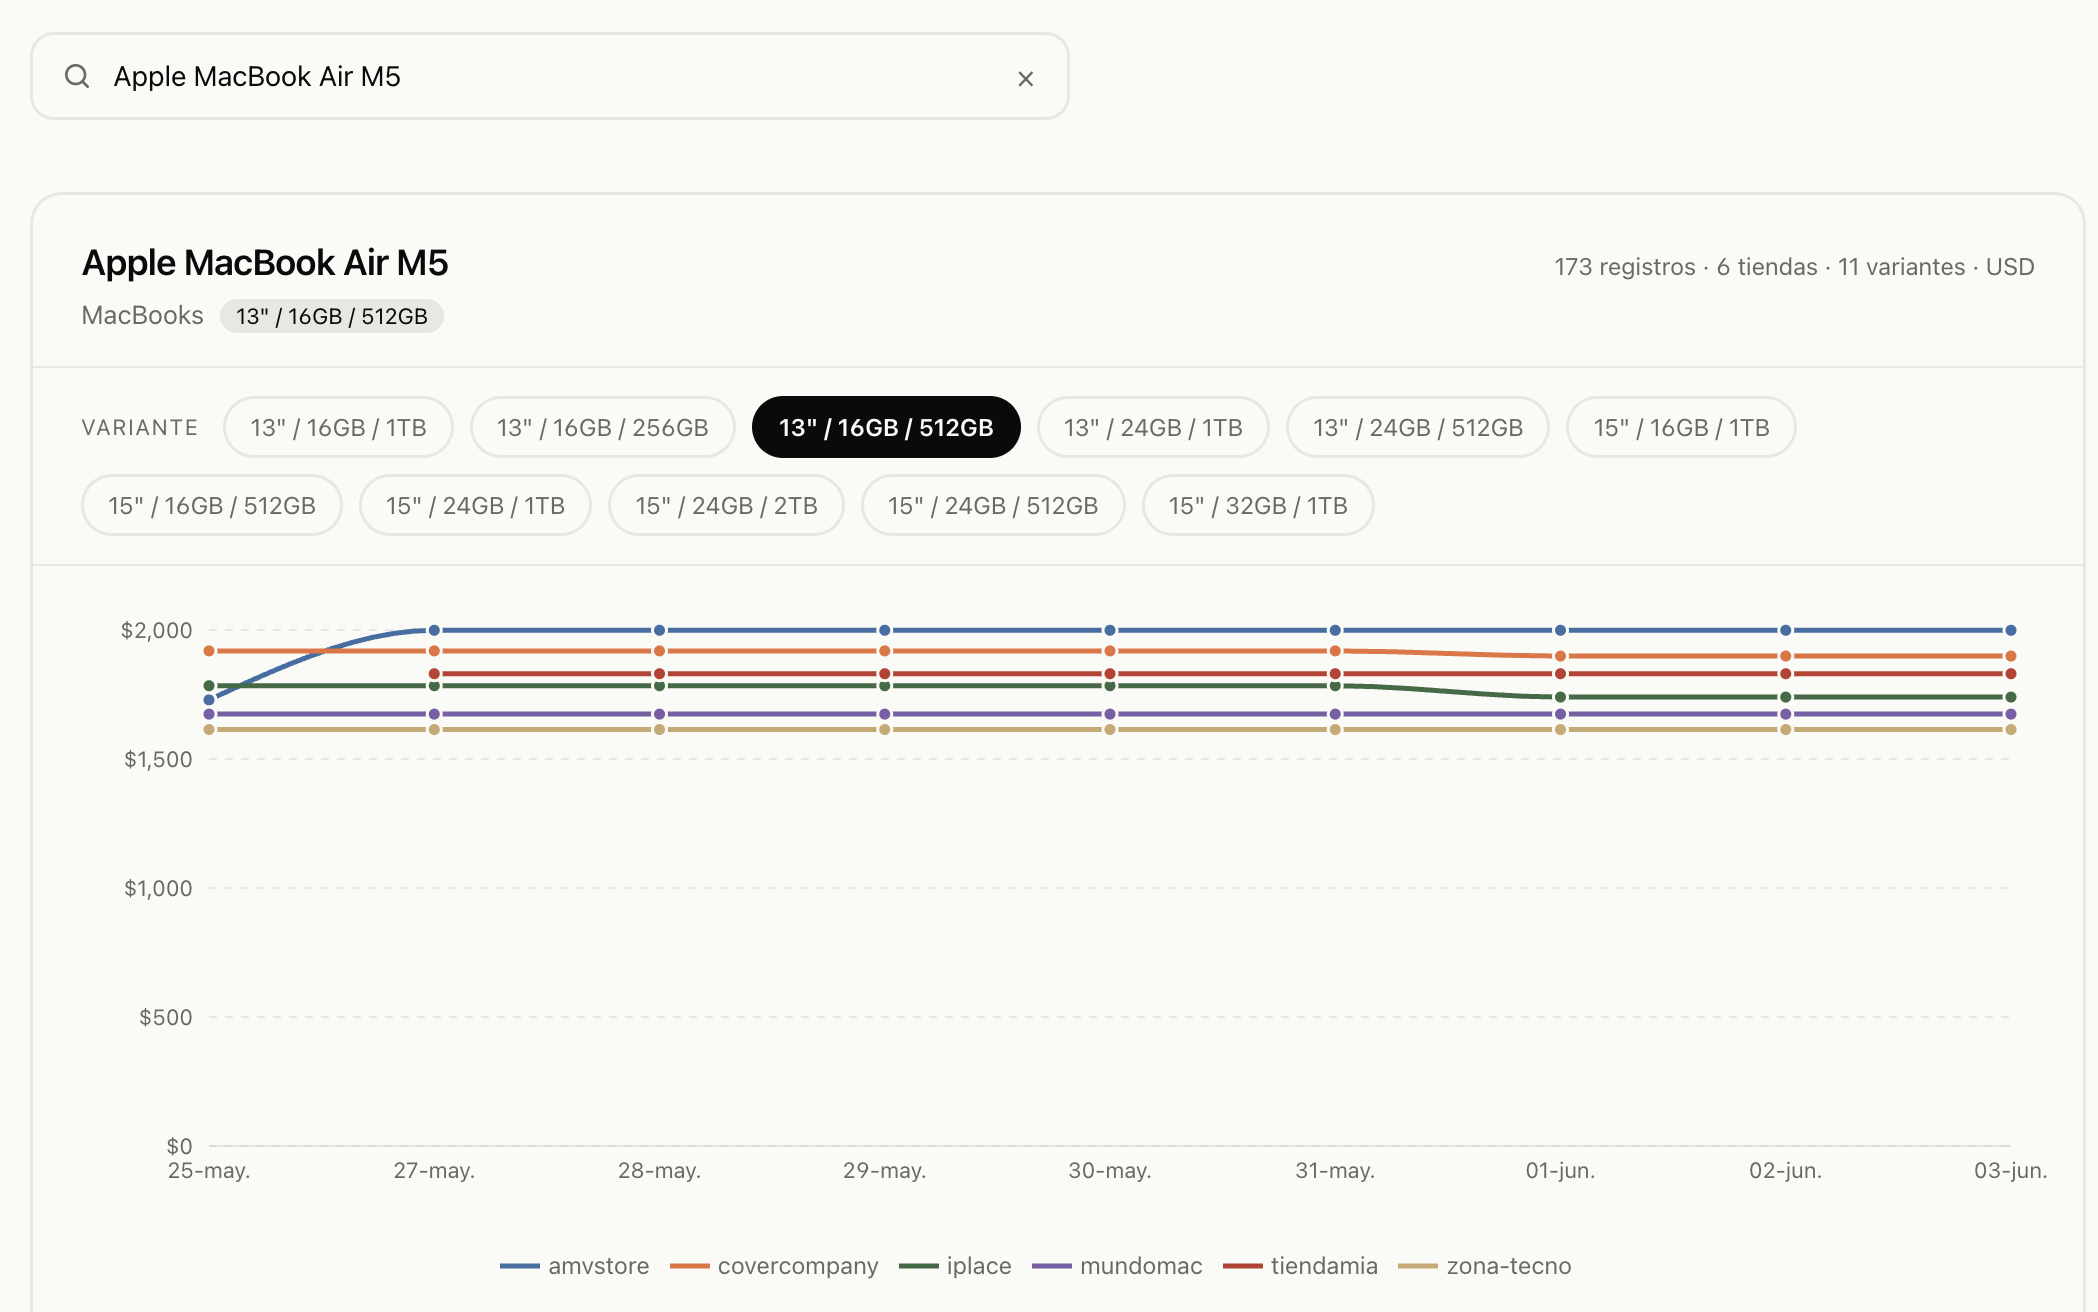
Task: Click mundomac data point on 29-may.
Action: point(885,714)
